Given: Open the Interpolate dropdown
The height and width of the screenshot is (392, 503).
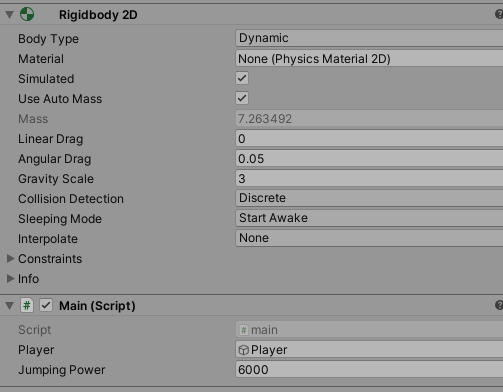Looking at the screenshot, I should coord(369,238).
